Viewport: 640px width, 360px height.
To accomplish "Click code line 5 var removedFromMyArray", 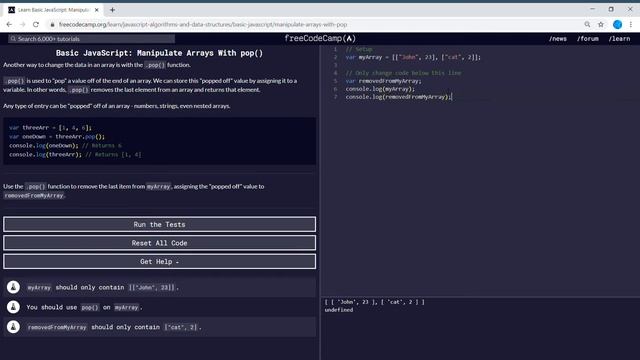I will 383,81.
